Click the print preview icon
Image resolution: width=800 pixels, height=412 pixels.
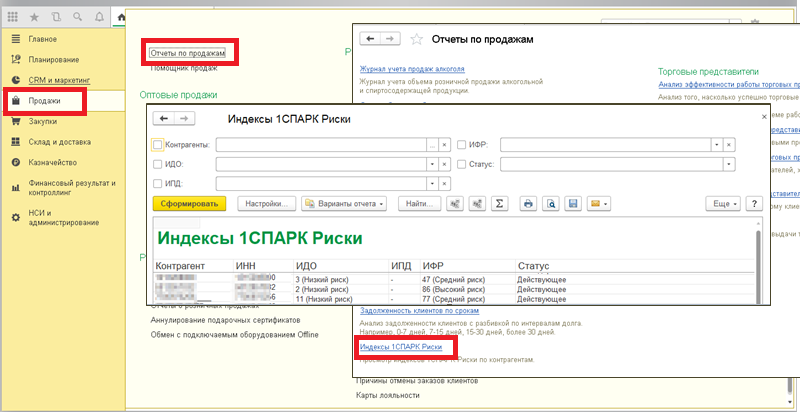point(550,203)
